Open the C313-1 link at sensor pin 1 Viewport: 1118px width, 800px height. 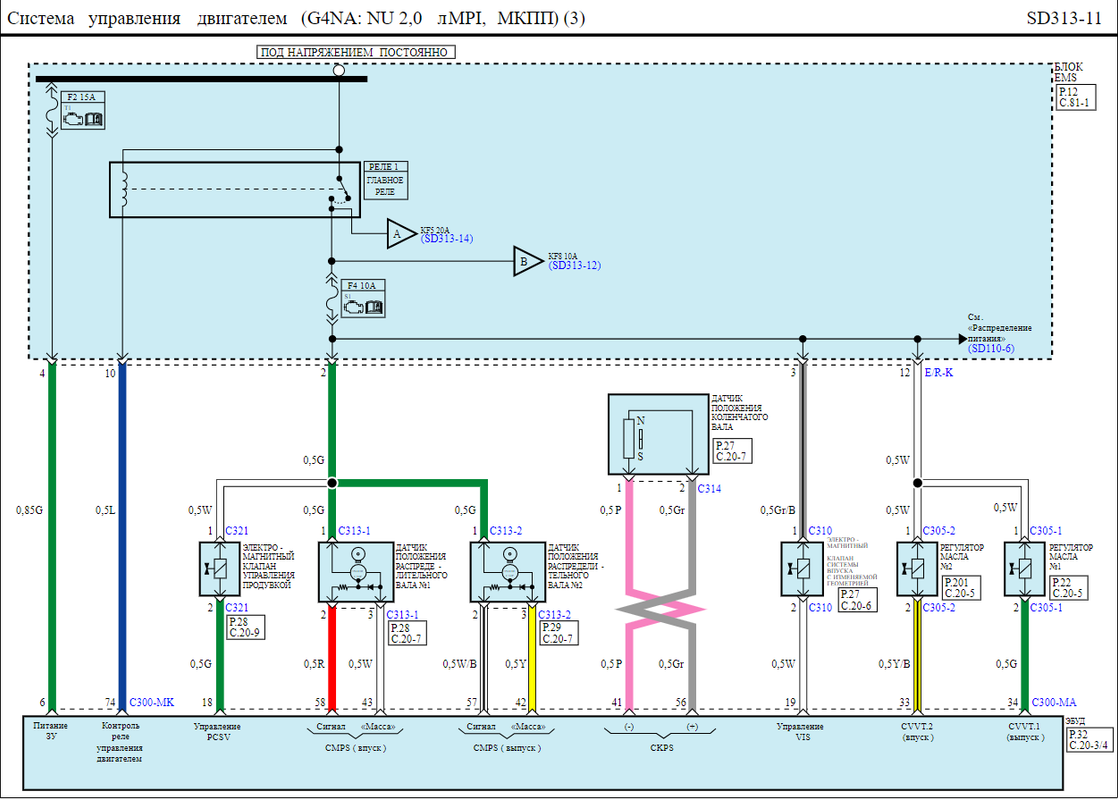[354, 530]
